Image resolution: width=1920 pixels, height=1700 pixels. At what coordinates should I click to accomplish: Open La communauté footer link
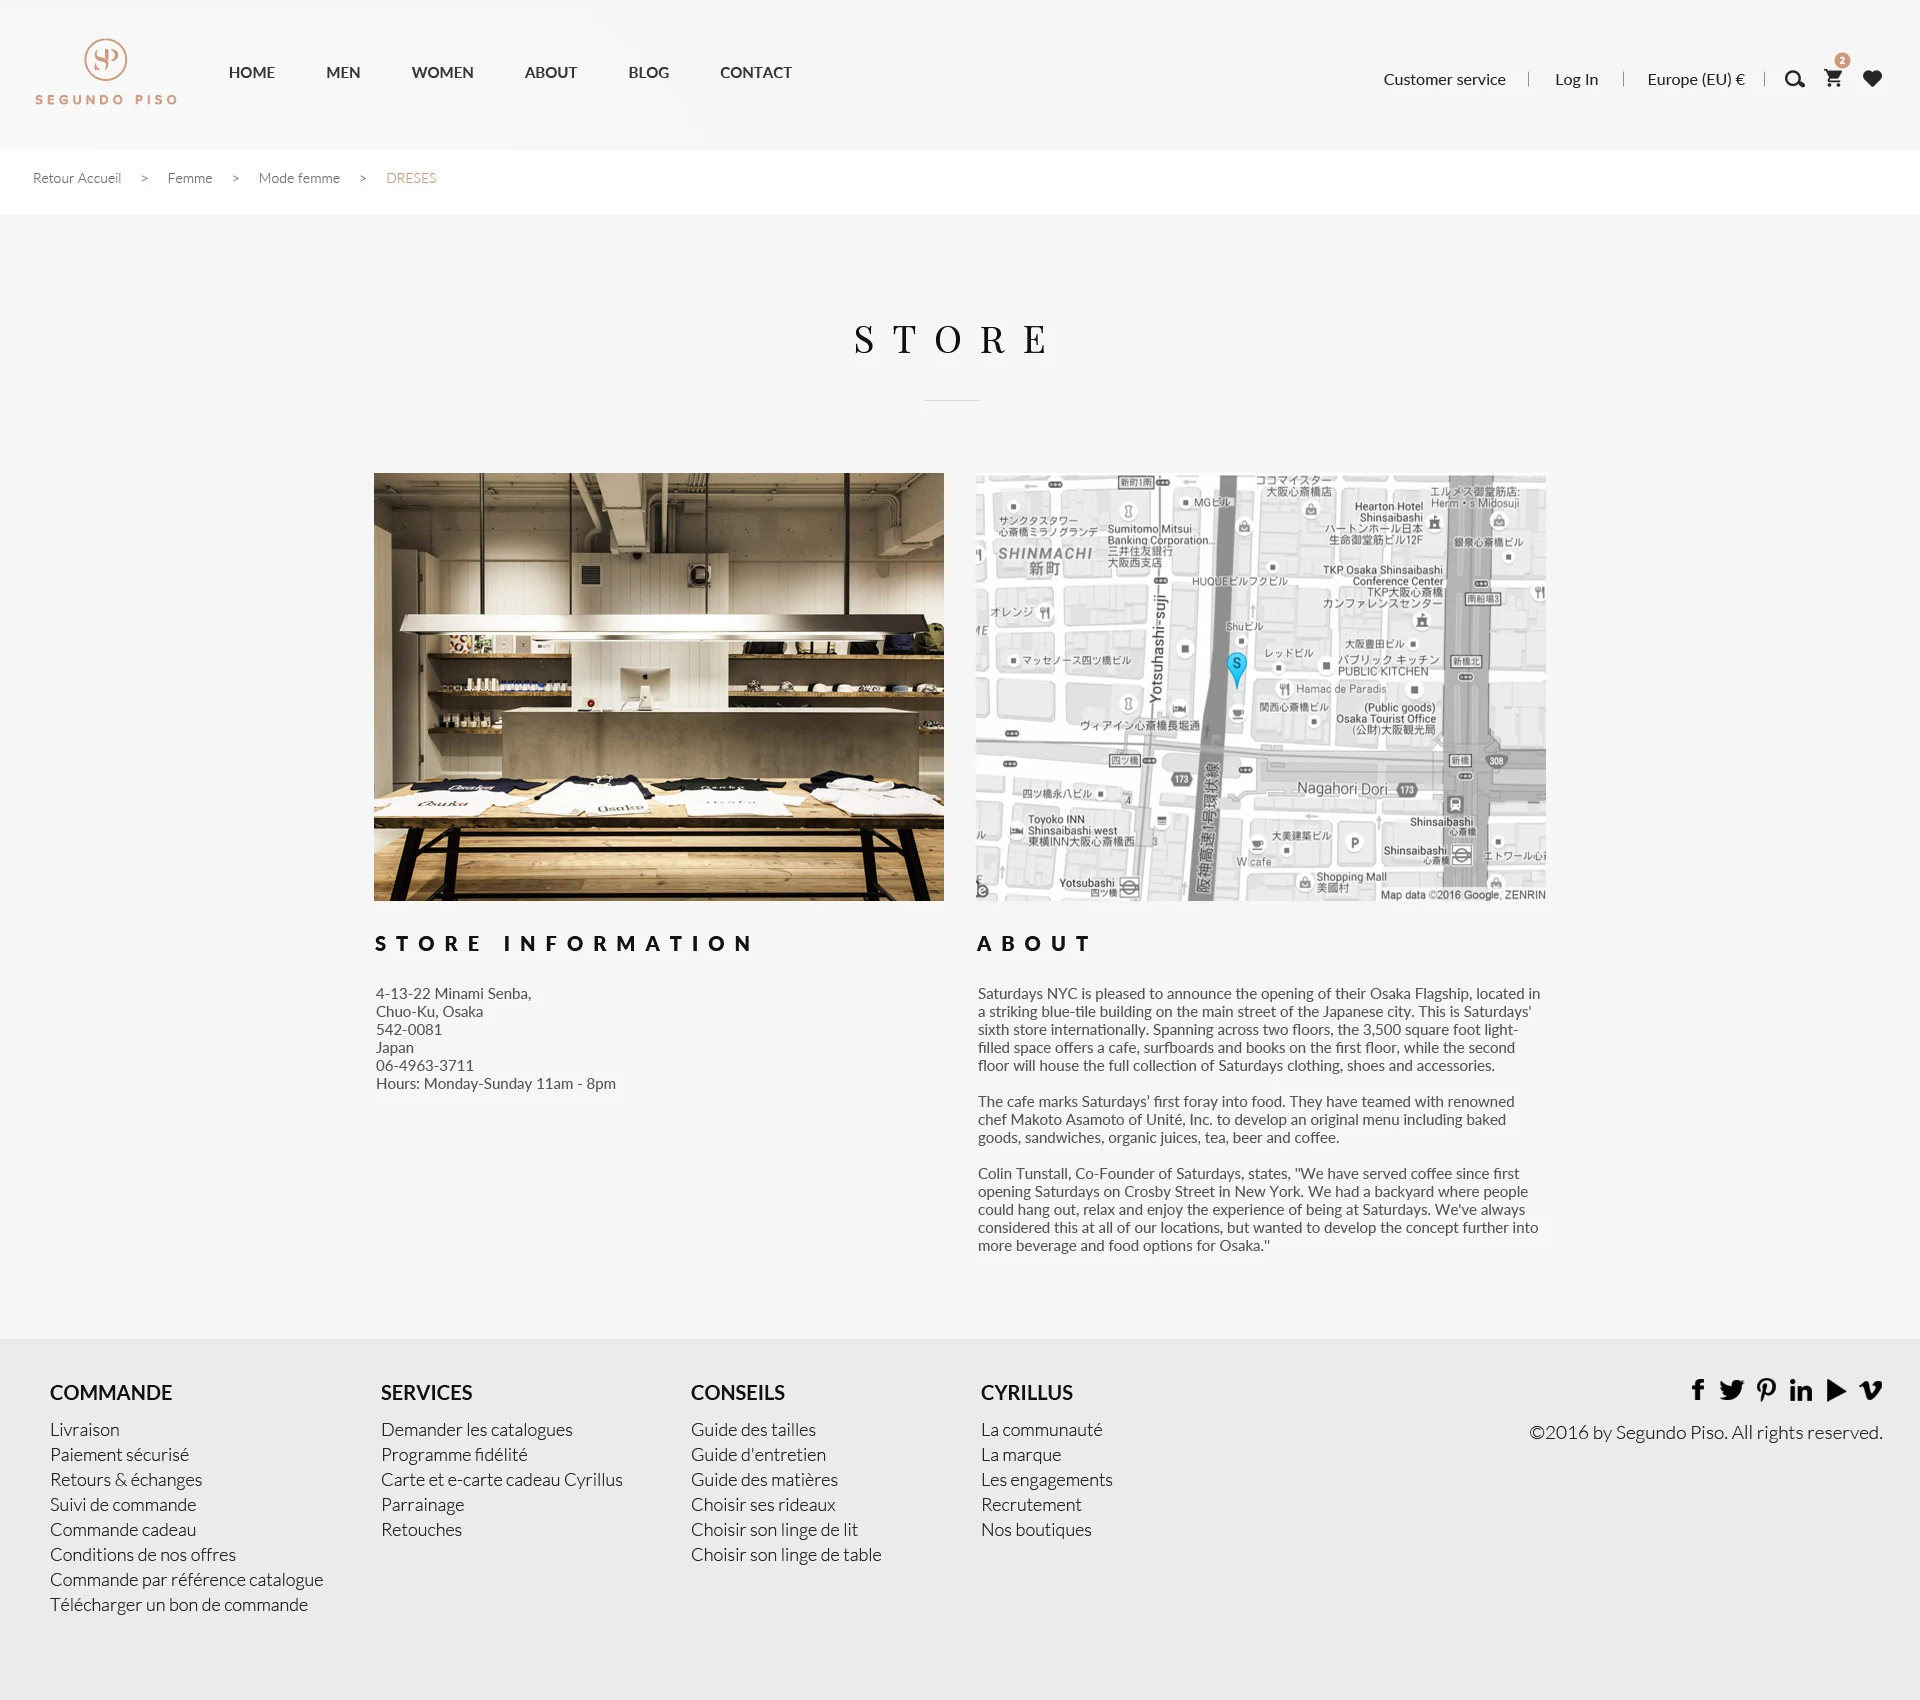click(x=1041, y=1430)
